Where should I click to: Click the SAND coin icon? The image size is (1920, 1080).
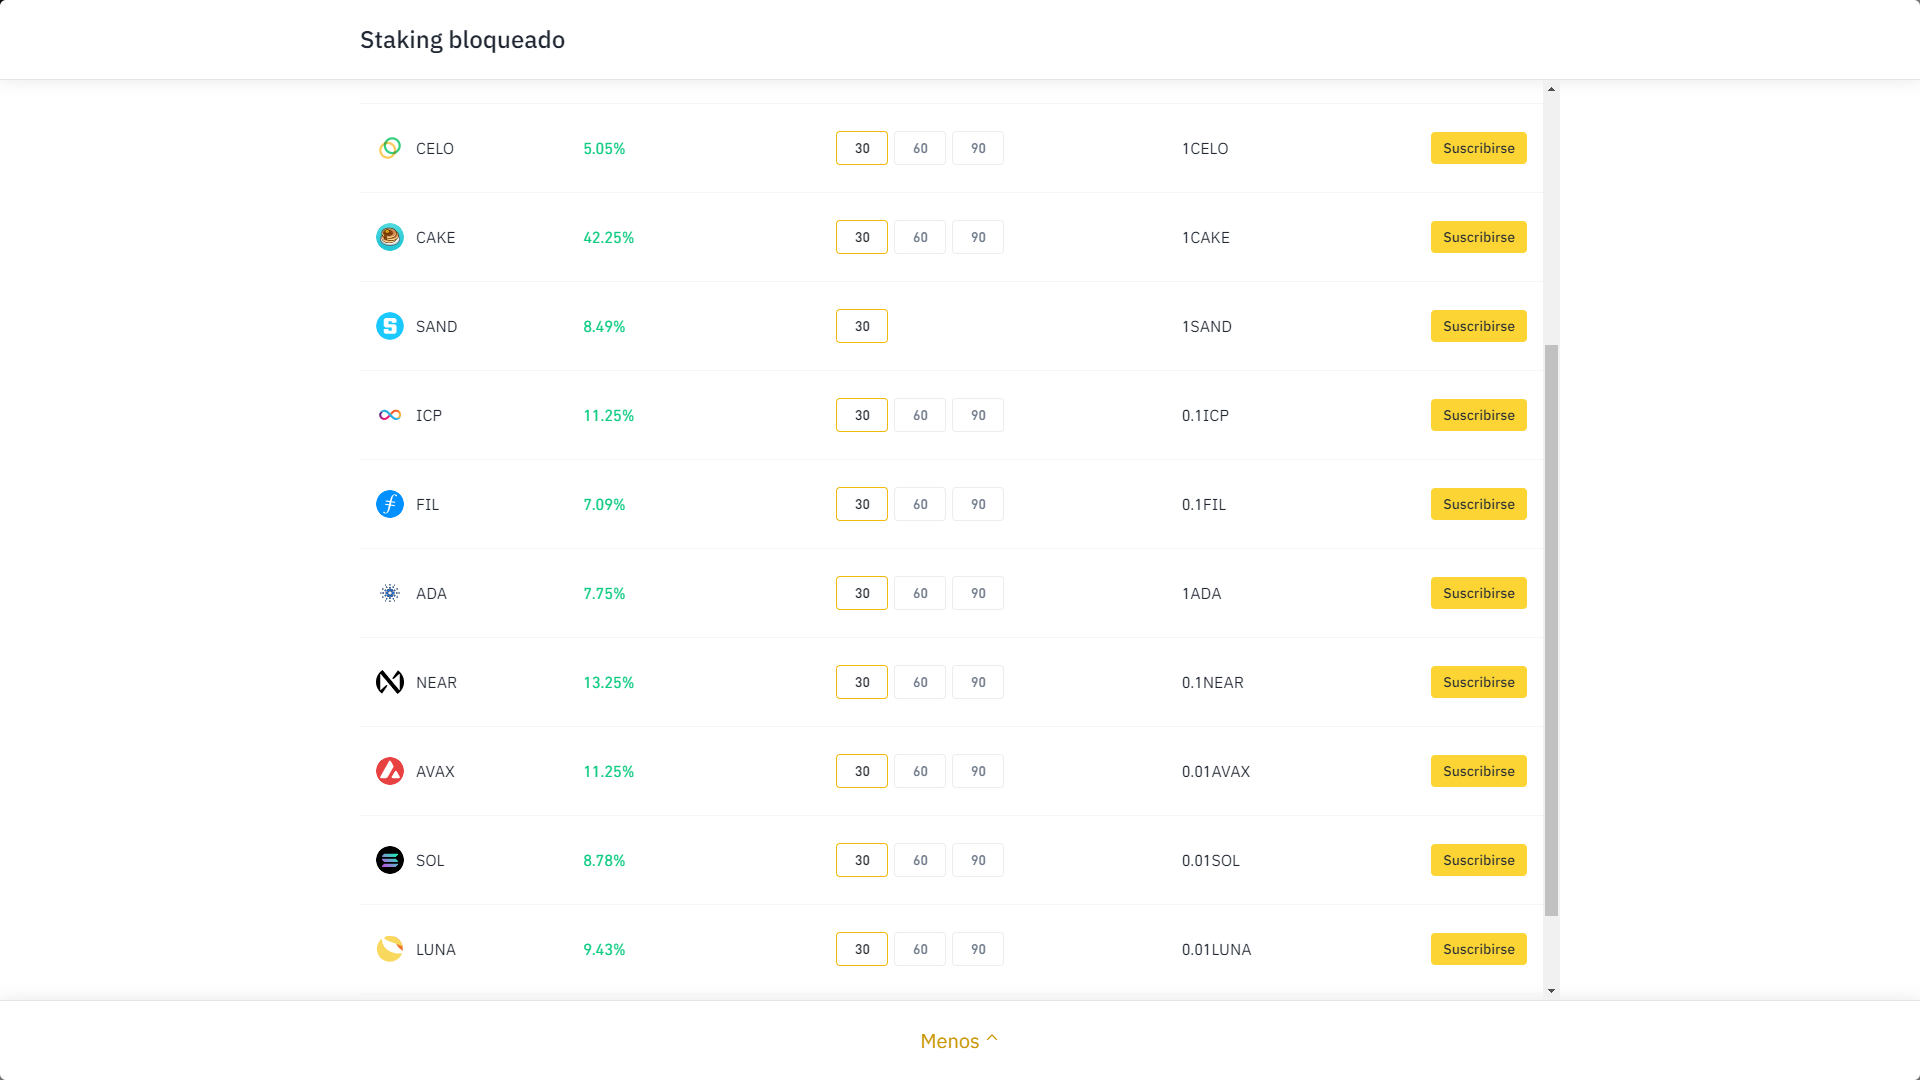pyautogui.click(x=390, y=326)
